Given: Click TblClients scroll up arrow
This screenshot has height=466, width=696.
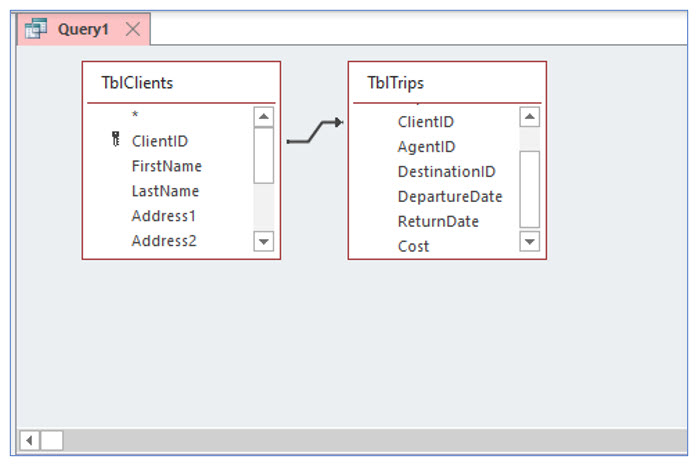Looking at the screenshot, I should pos(264,117).
